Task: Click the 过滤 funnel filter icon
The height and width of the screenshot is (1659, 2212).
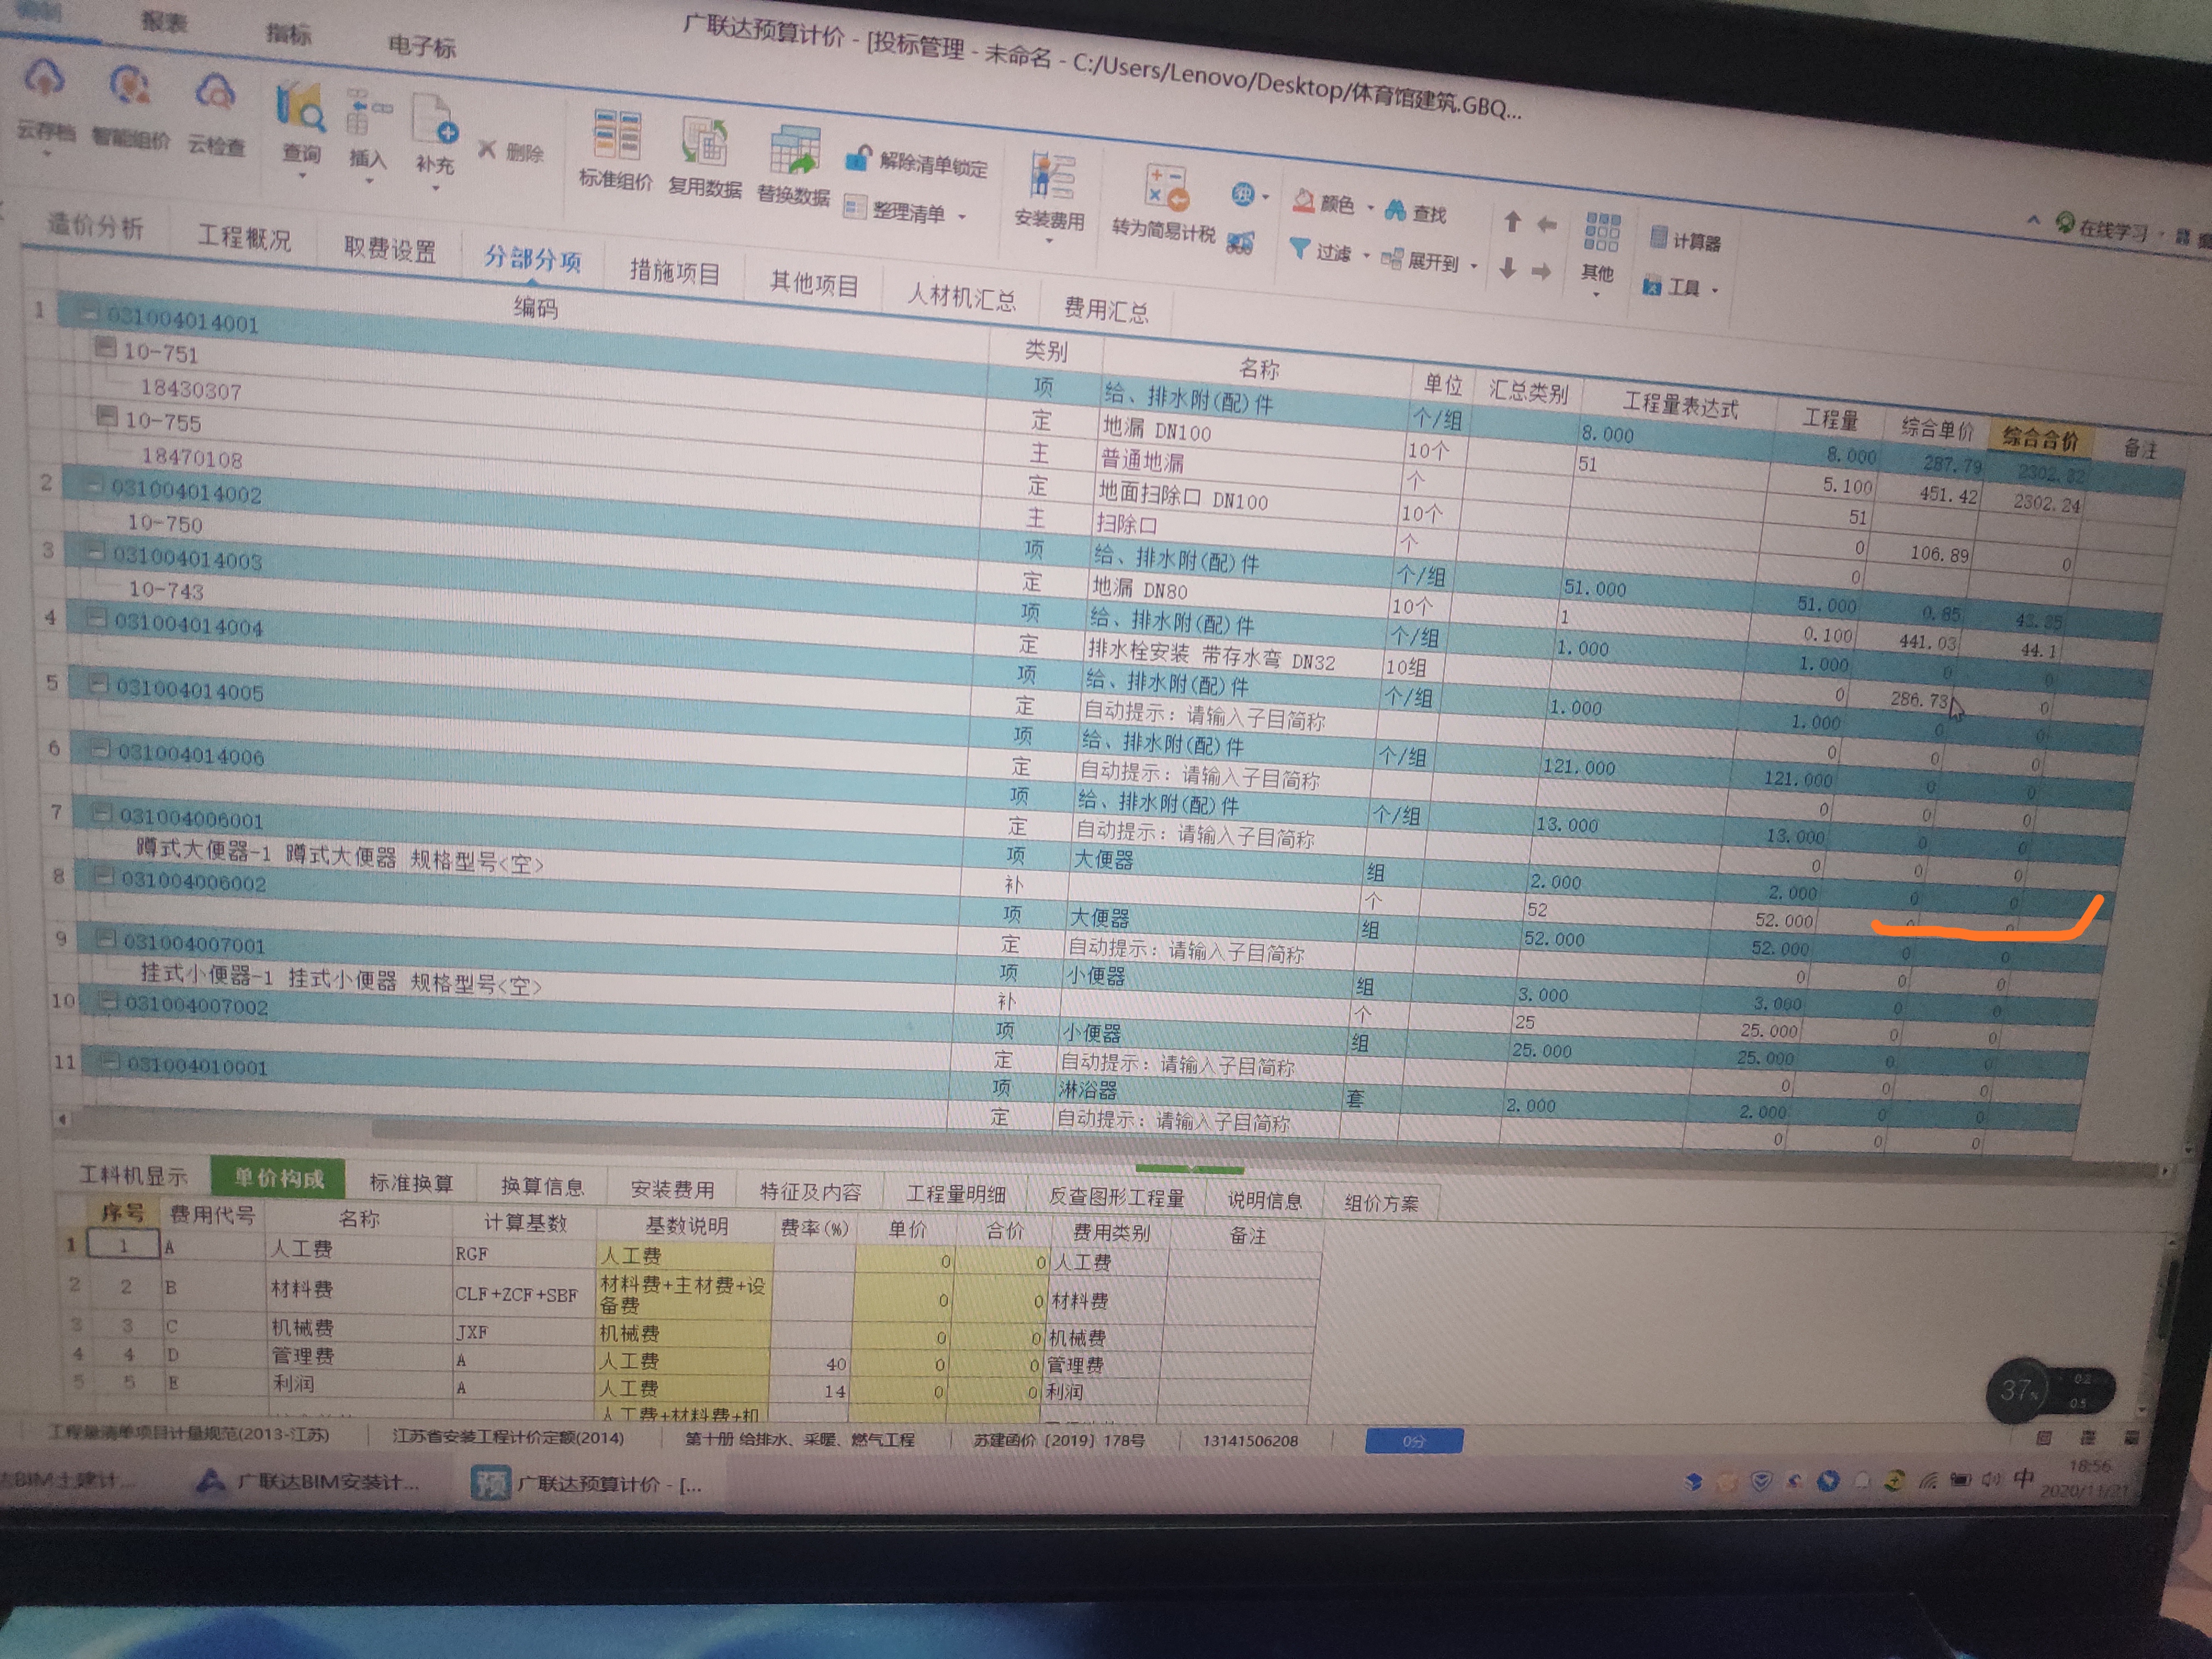Action: (1299, 248)
